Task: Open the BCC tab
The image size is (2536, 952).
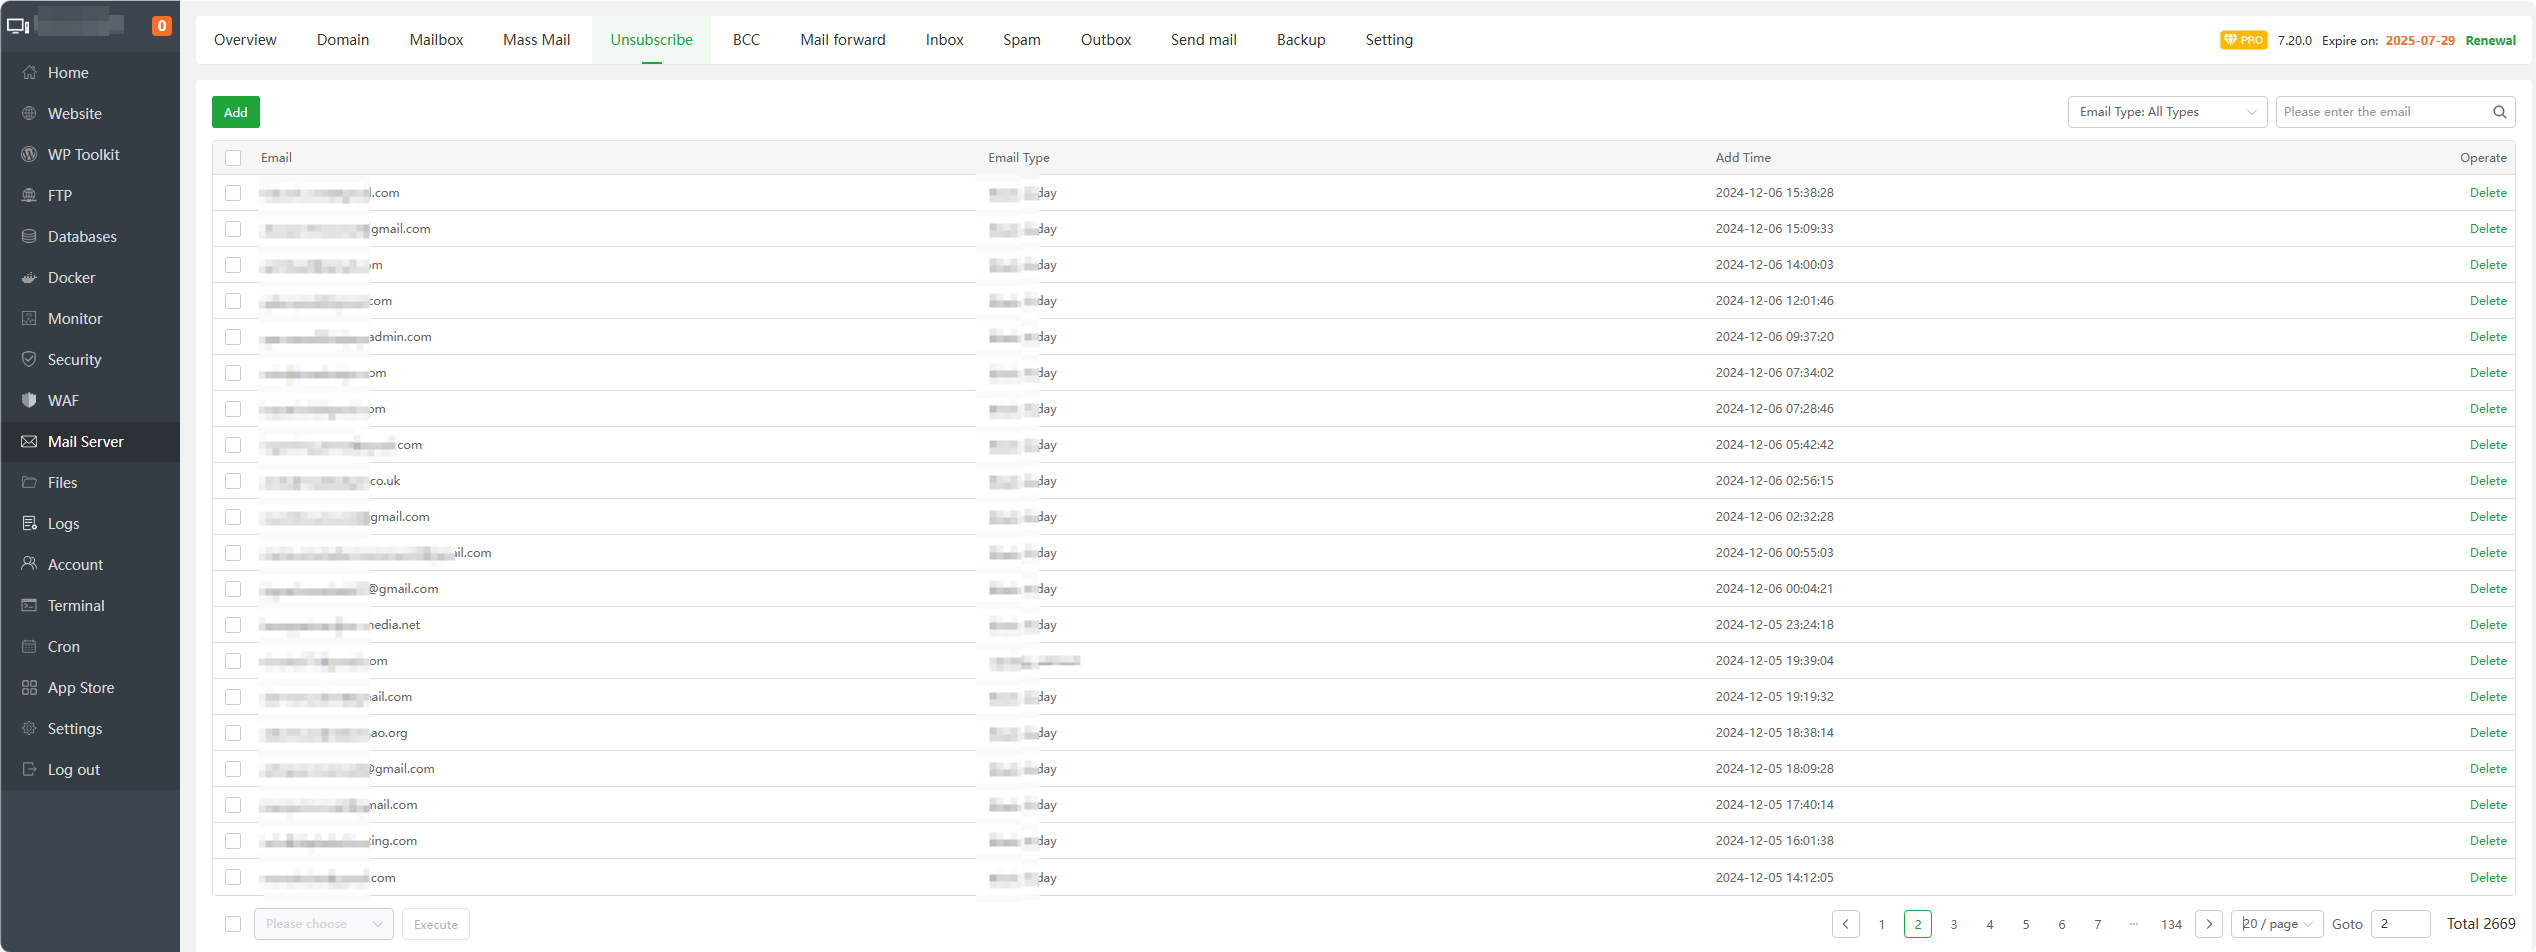Action: (746, 40)
